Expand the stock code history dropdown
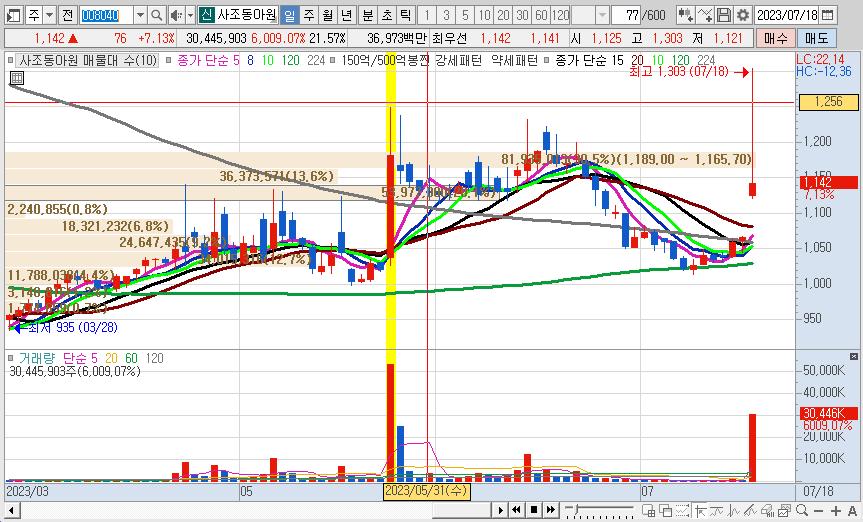This screenshot has width=863, height=522. click(140, 15)
